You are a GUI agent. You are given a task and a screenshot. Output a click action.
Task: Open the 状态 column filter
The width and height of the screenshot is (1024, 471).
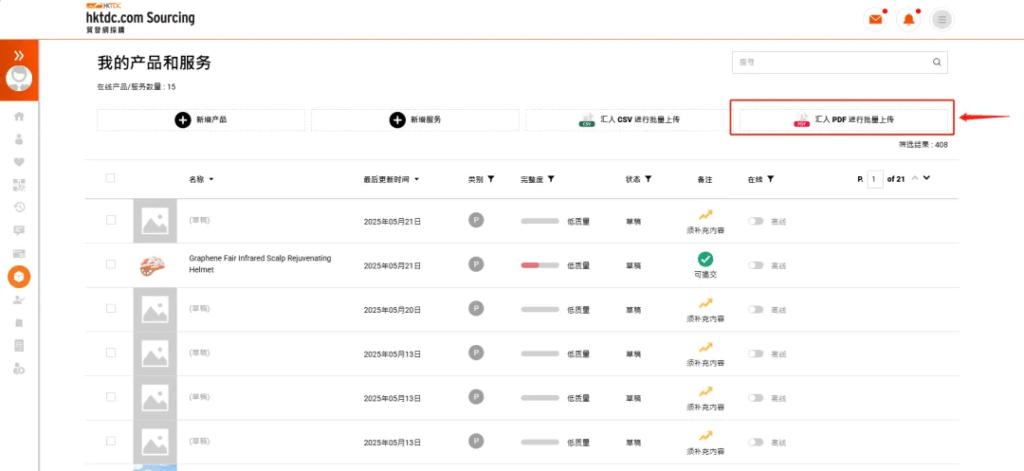click(x=648, y=178)
